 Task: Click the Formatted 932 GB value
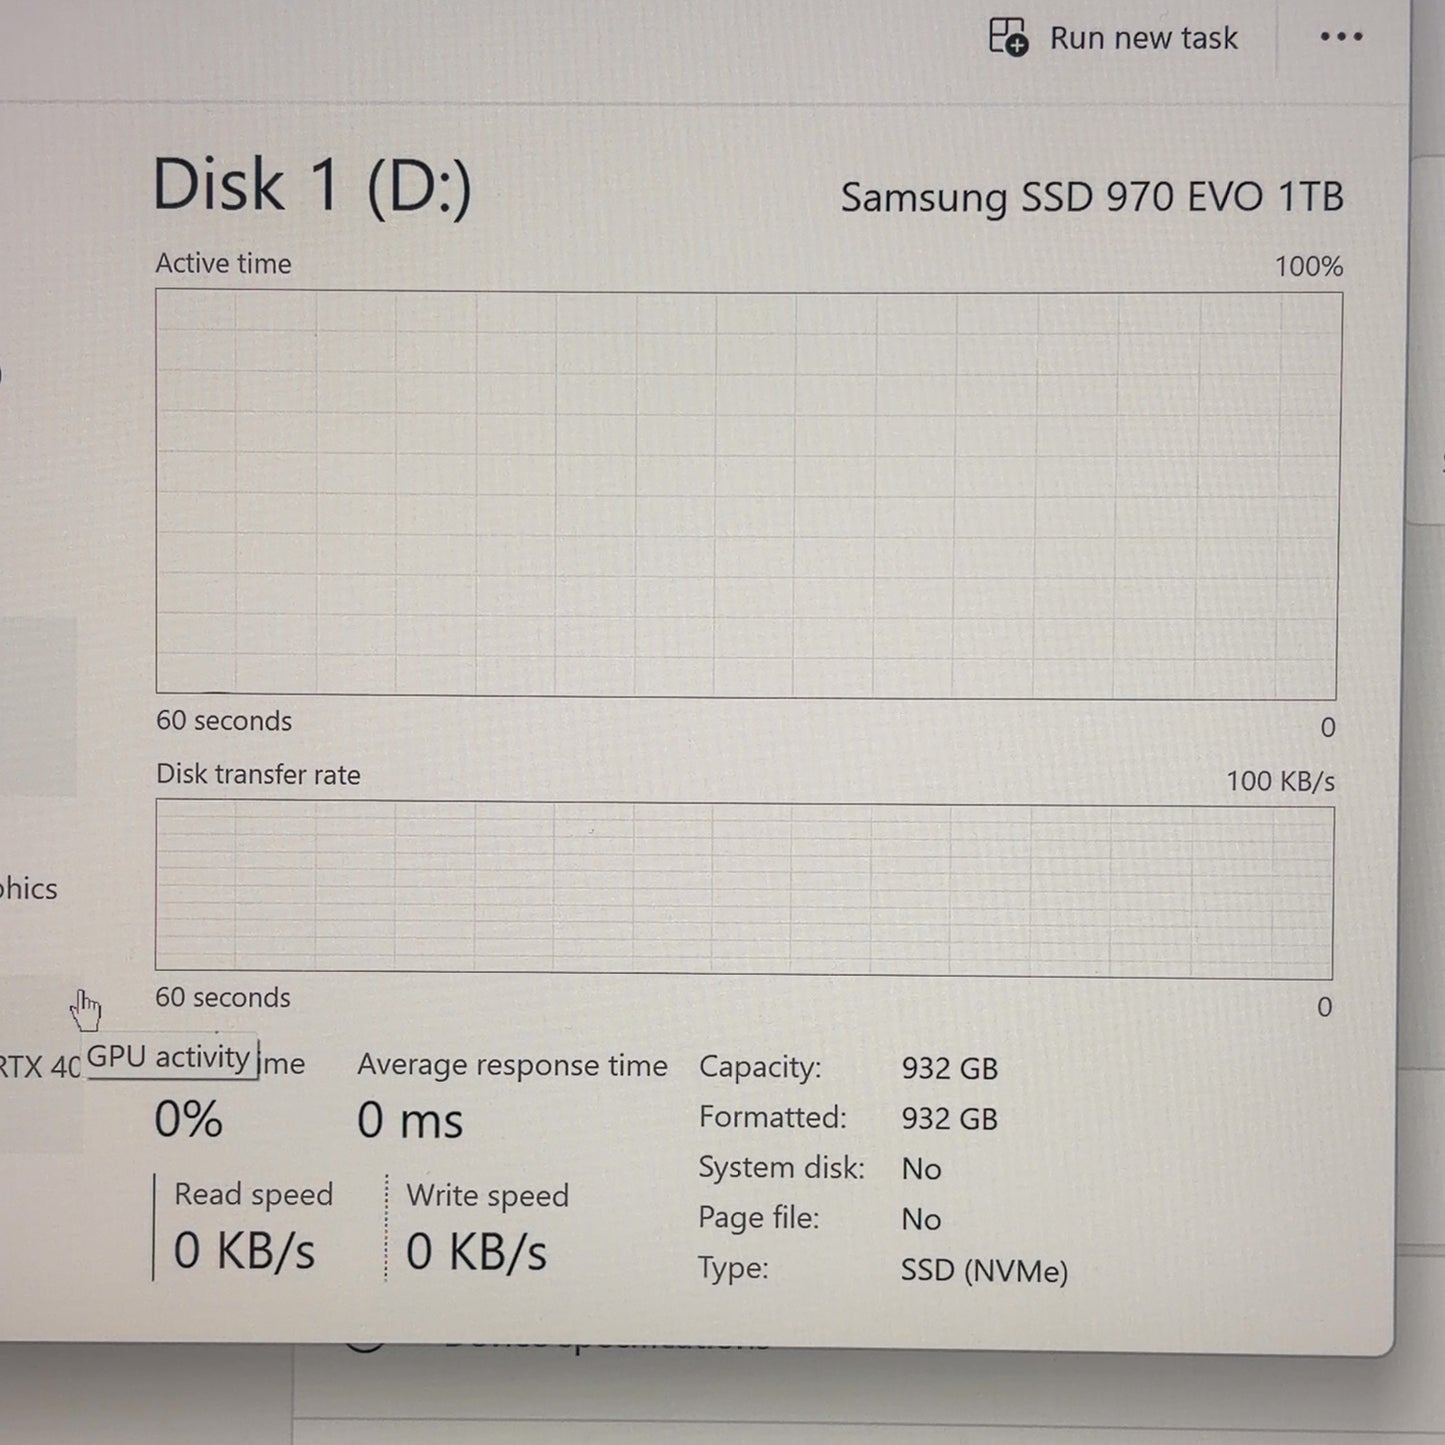(949, 1119)
